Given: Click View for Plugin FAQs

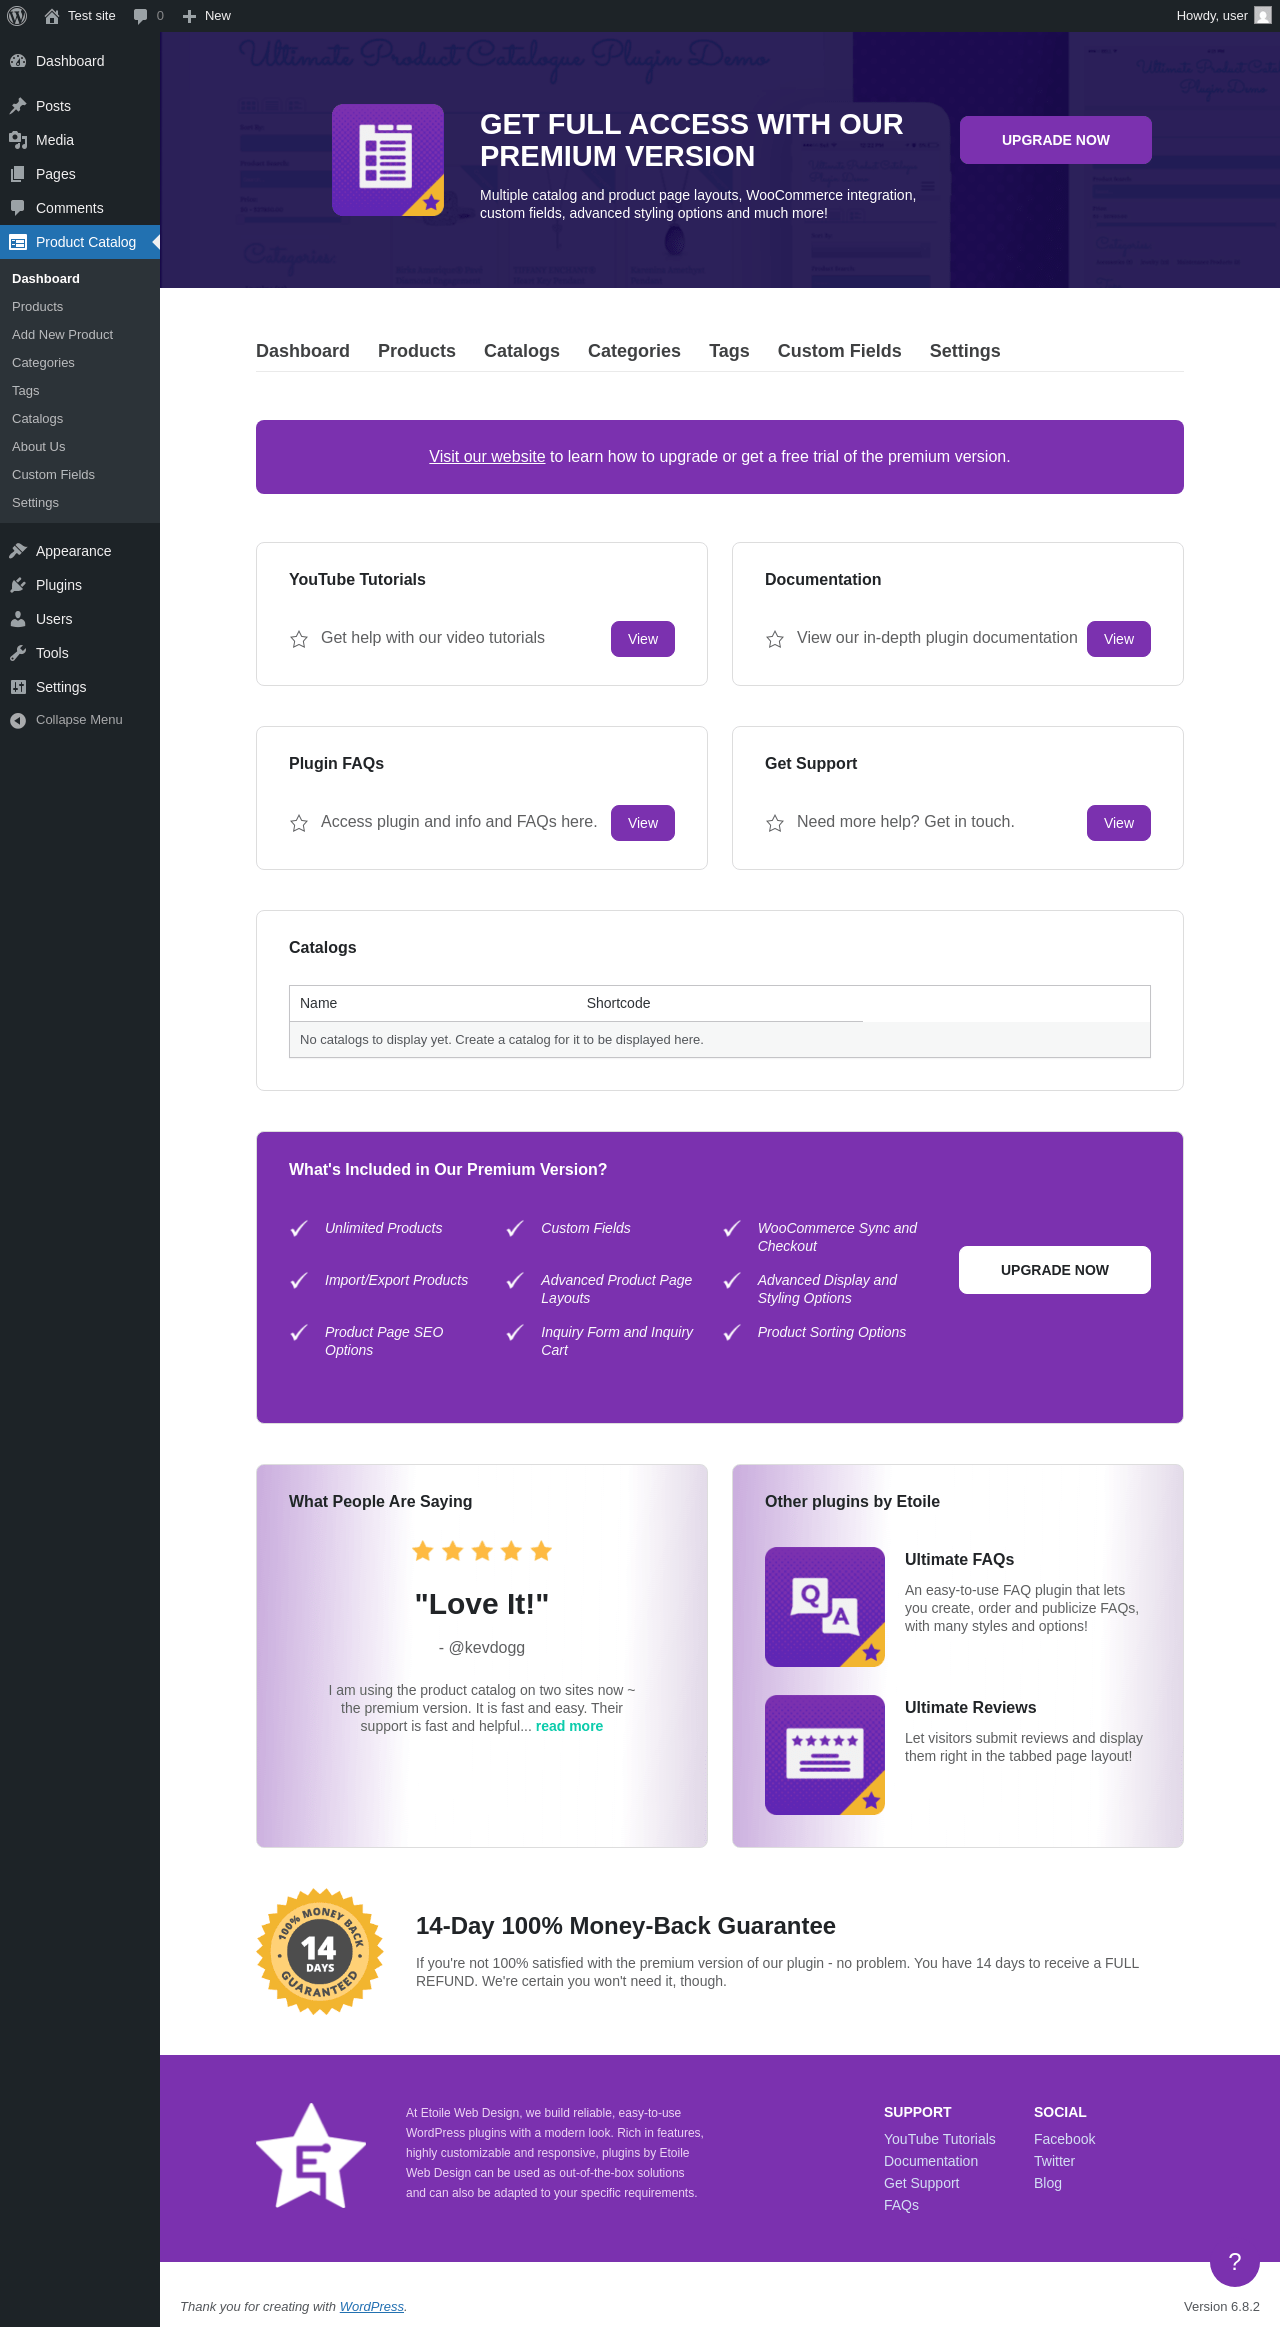Looking at the screenshot, I should [x=643, y=823].
